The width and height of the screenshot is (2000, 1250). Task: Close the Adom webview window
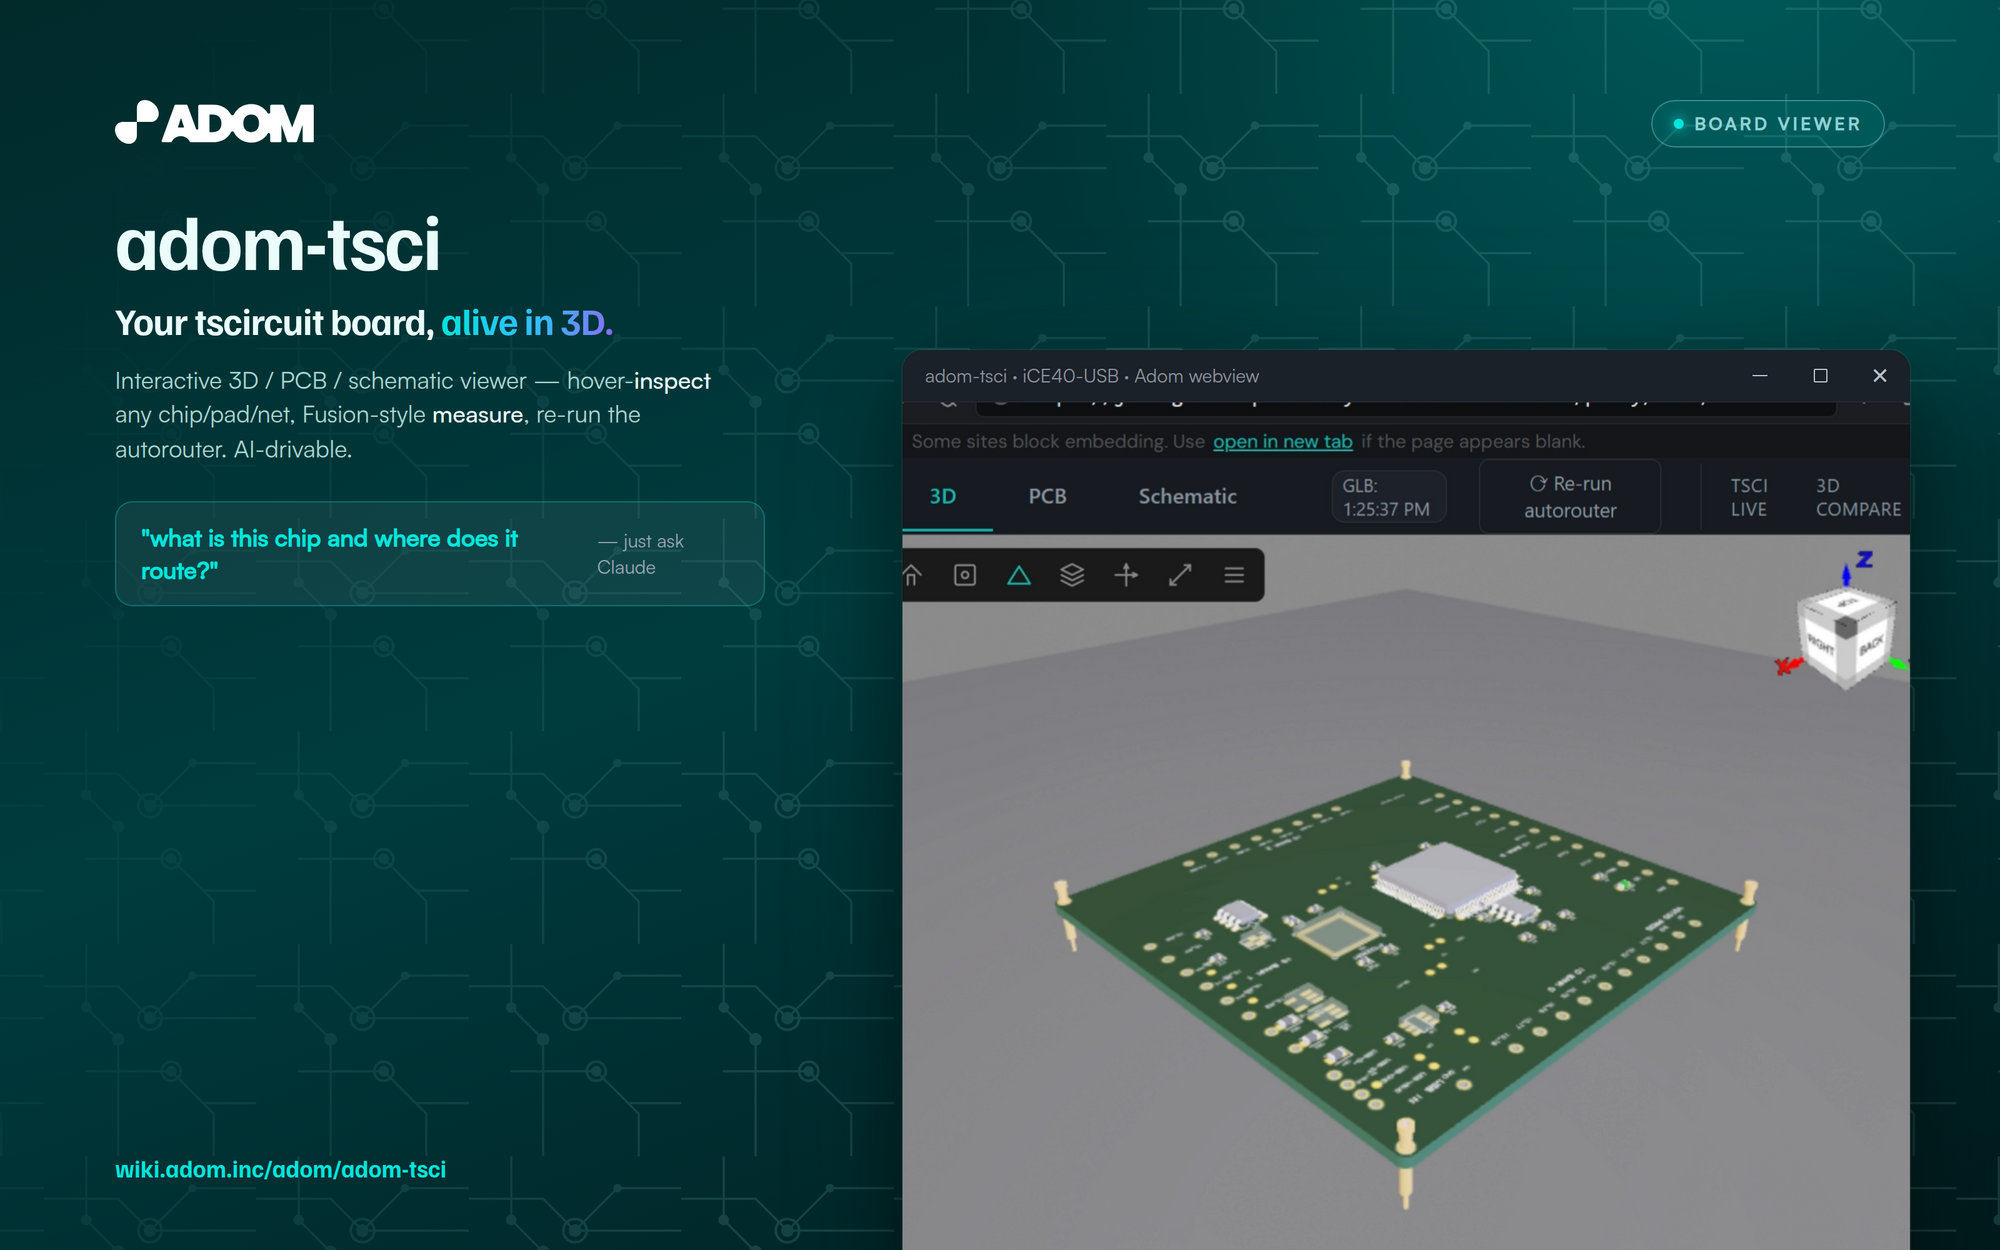click(x=1880, y=376)
